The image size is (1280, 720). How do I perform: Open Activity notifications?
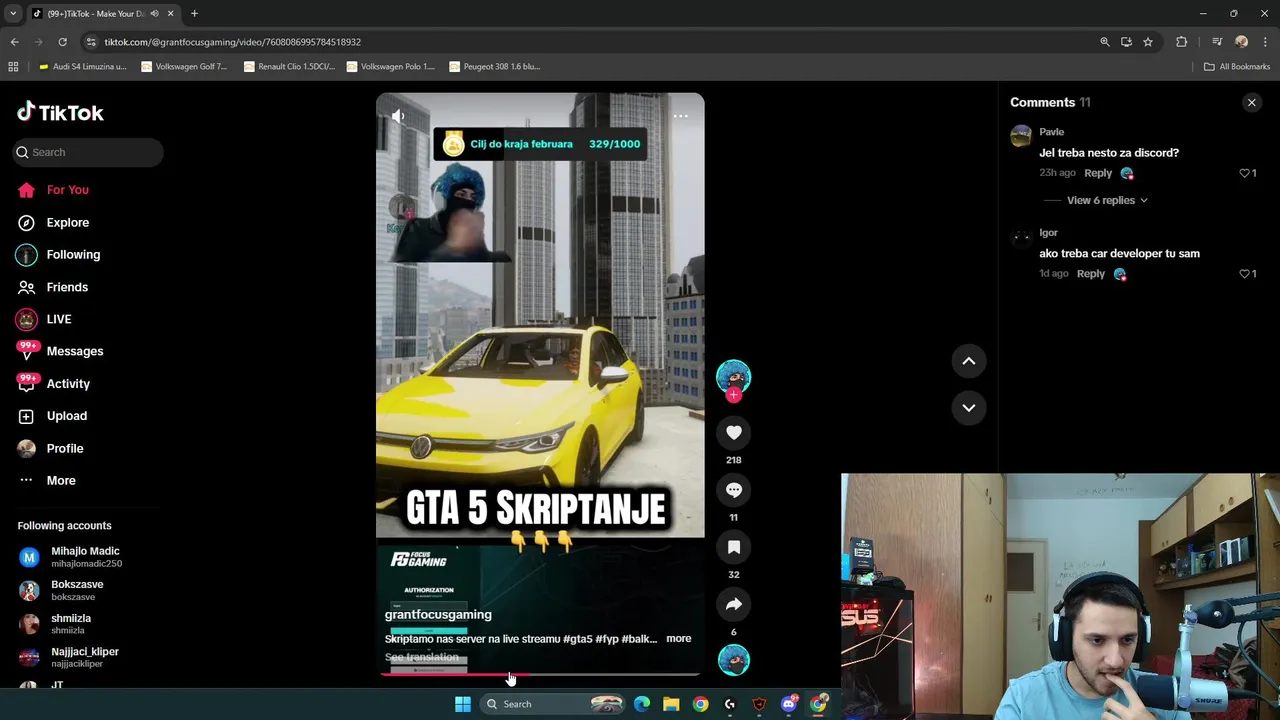coord(68,384)
